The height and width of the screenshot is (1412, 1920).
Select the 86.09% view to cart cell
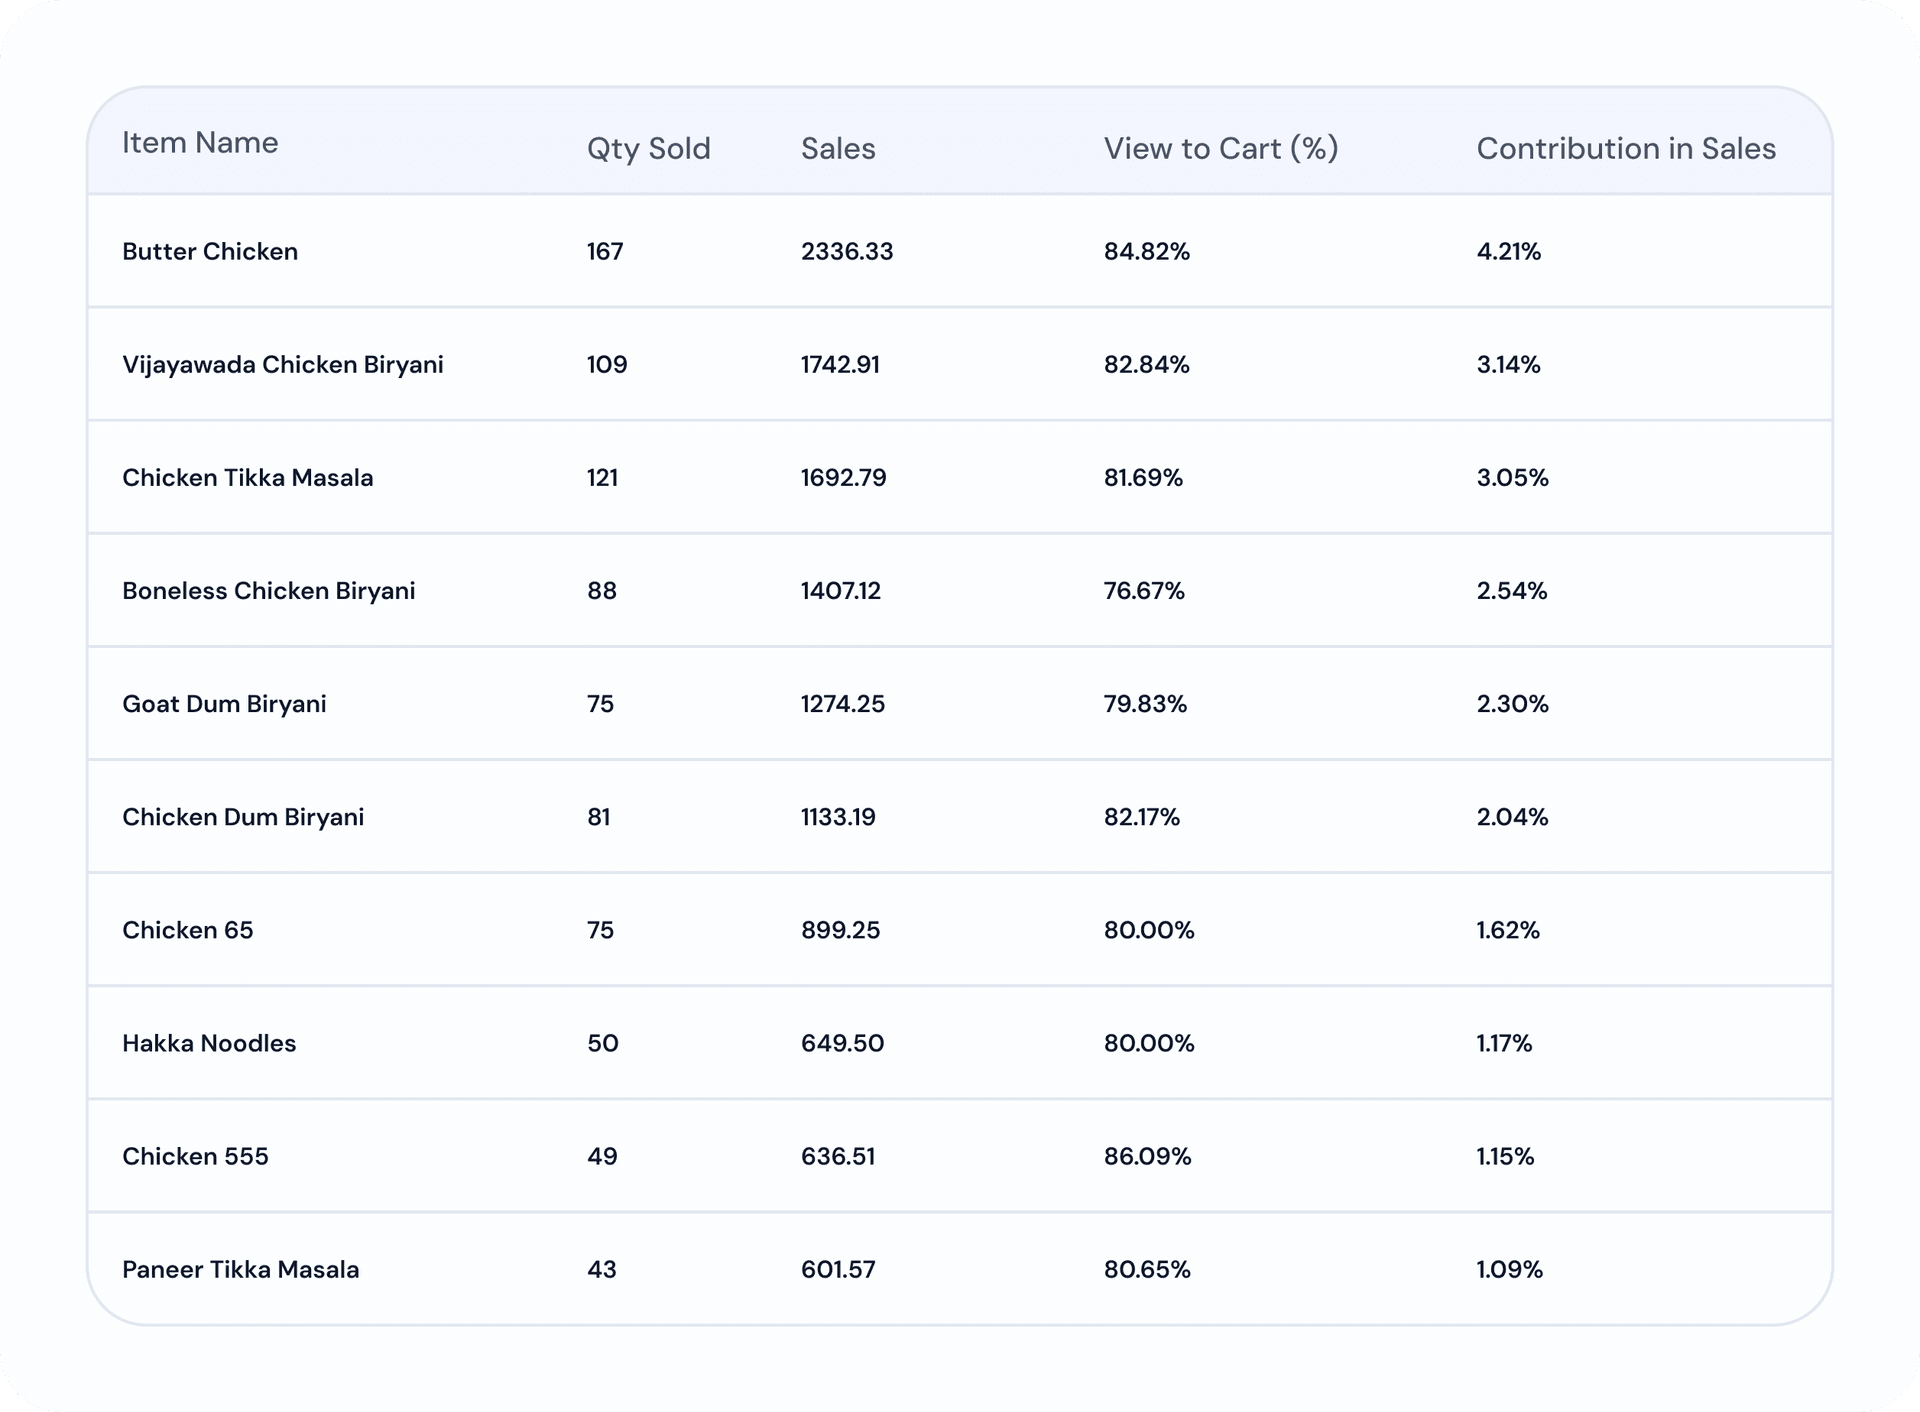[1148, 1156]
